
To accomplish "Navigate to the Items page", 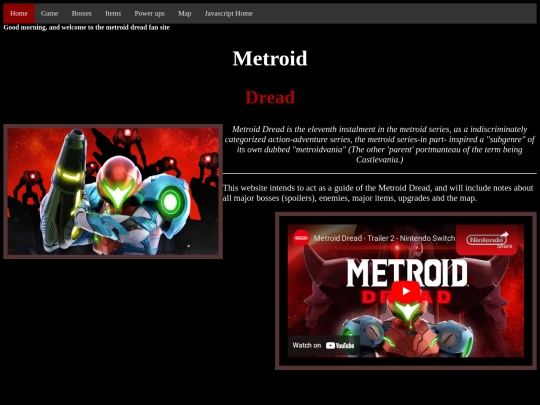I will (113, 13).
